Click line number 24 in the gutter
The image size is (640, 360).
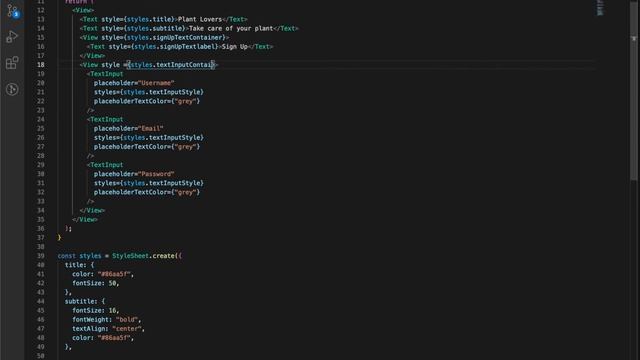[41, 120]
